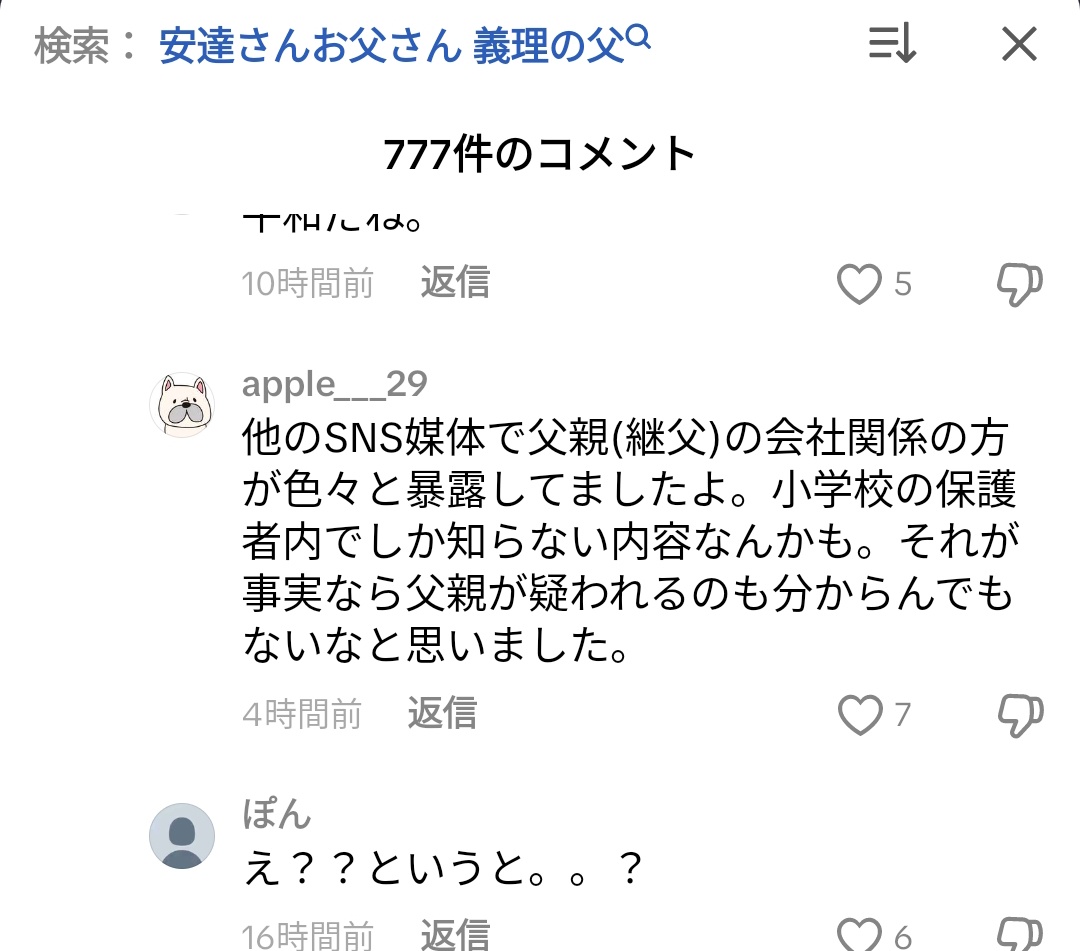Reply to the 10時間前 comment

tap(455, 283)
